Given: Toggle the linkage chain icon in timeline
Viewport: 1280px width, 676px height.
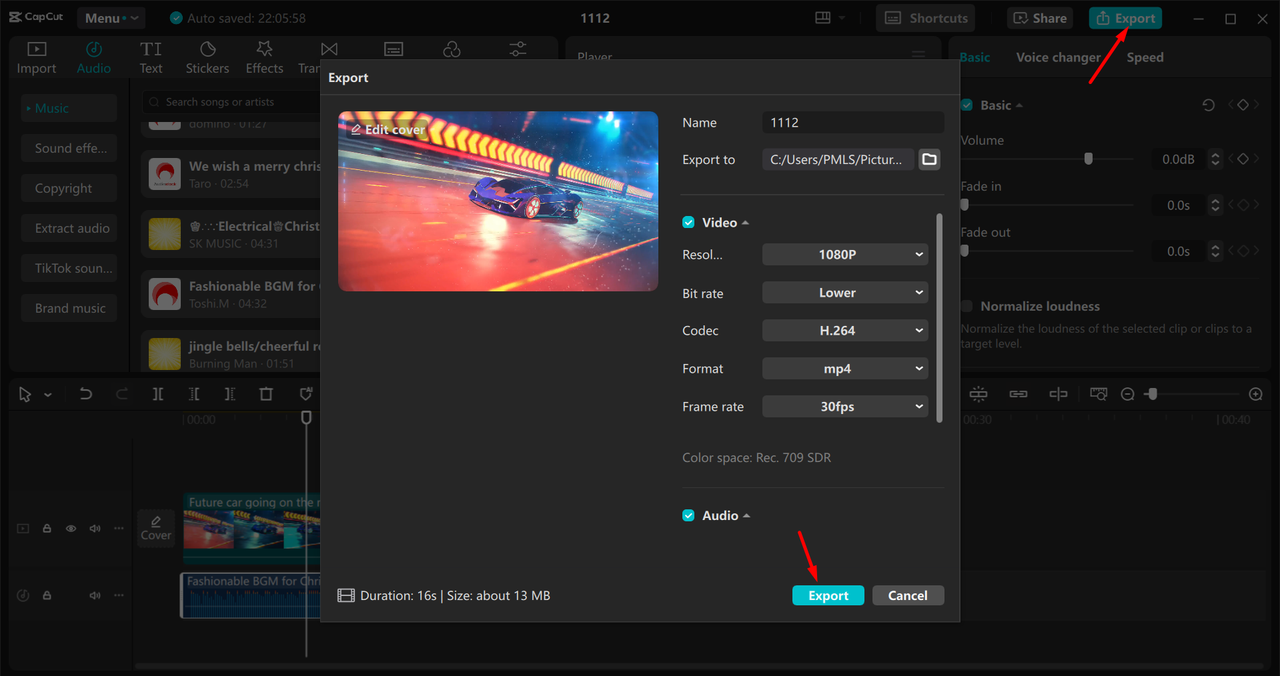Looking at the screenshot, I should click(x=1018, y=394).
